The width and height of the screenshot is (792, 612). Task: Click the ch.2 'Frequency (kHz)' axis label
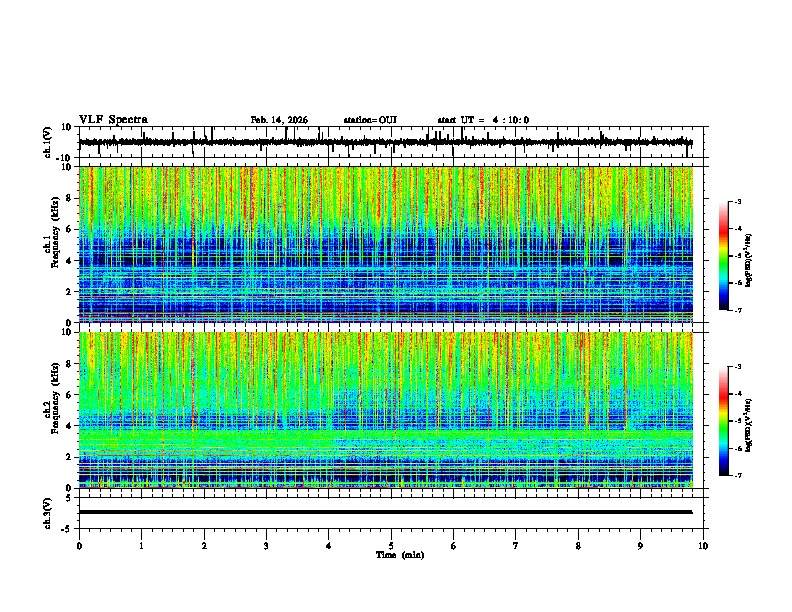pyautogui.click(x=56, y=398)
